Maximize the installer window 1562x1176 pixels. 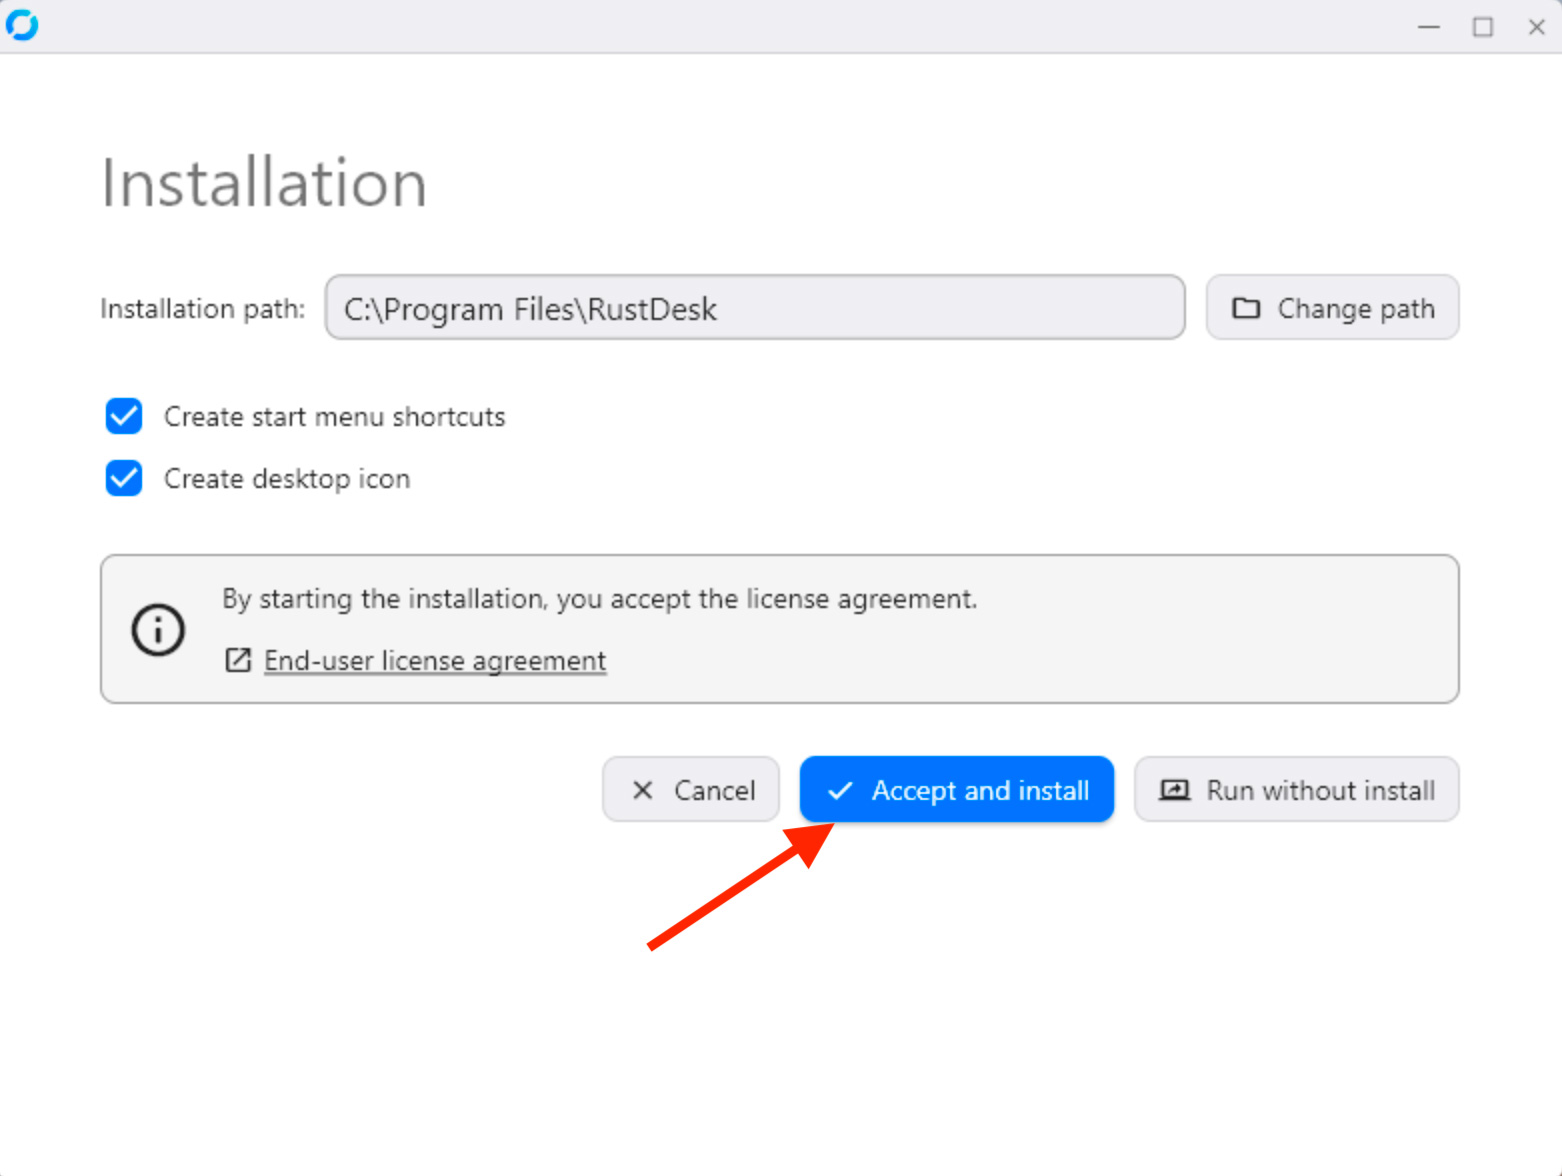click(x=1483, y=27)
